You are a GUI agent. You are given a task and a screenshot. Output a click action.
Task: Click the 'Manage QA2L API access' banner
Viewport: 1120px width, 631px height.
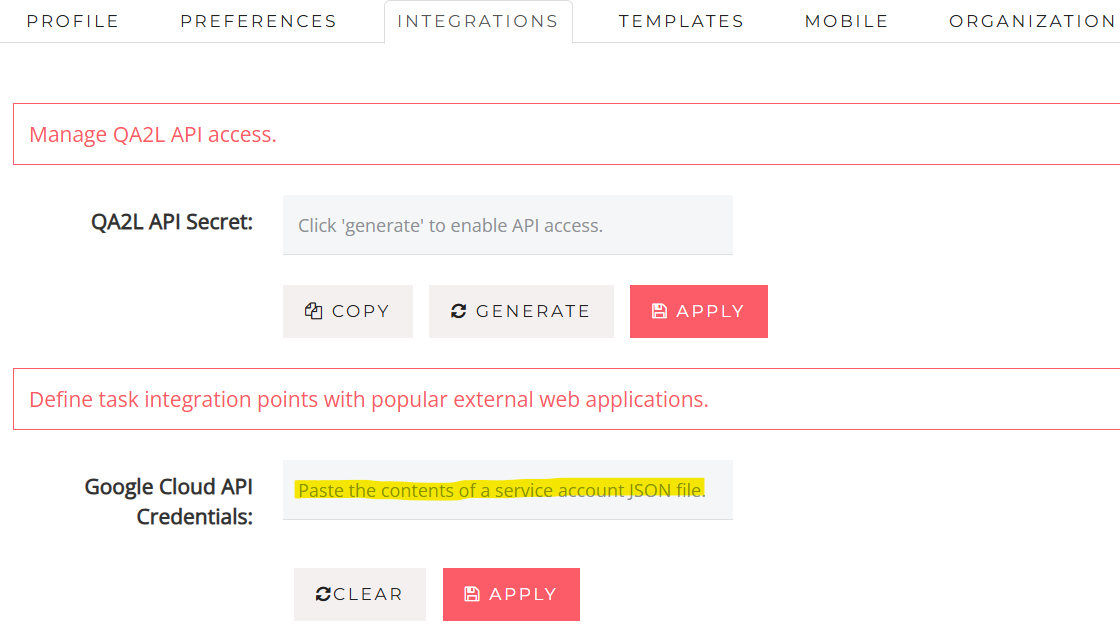coord(565,134)
